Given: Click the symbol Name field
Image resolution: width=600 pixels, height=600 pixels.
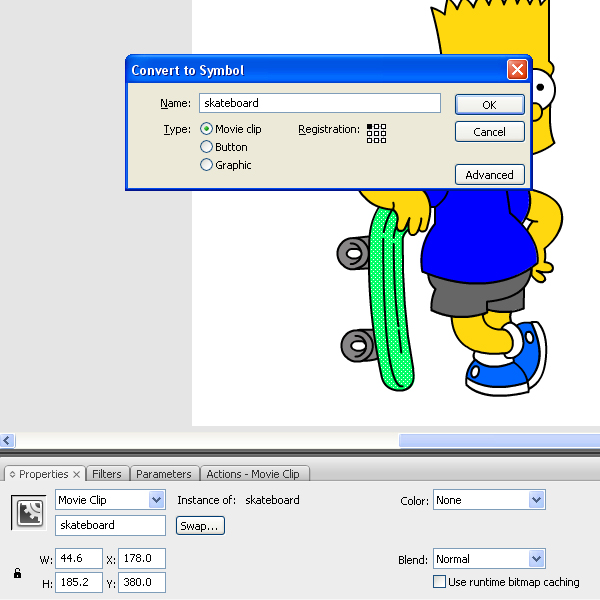Looking at the screenshot, I should pos(320,103).
